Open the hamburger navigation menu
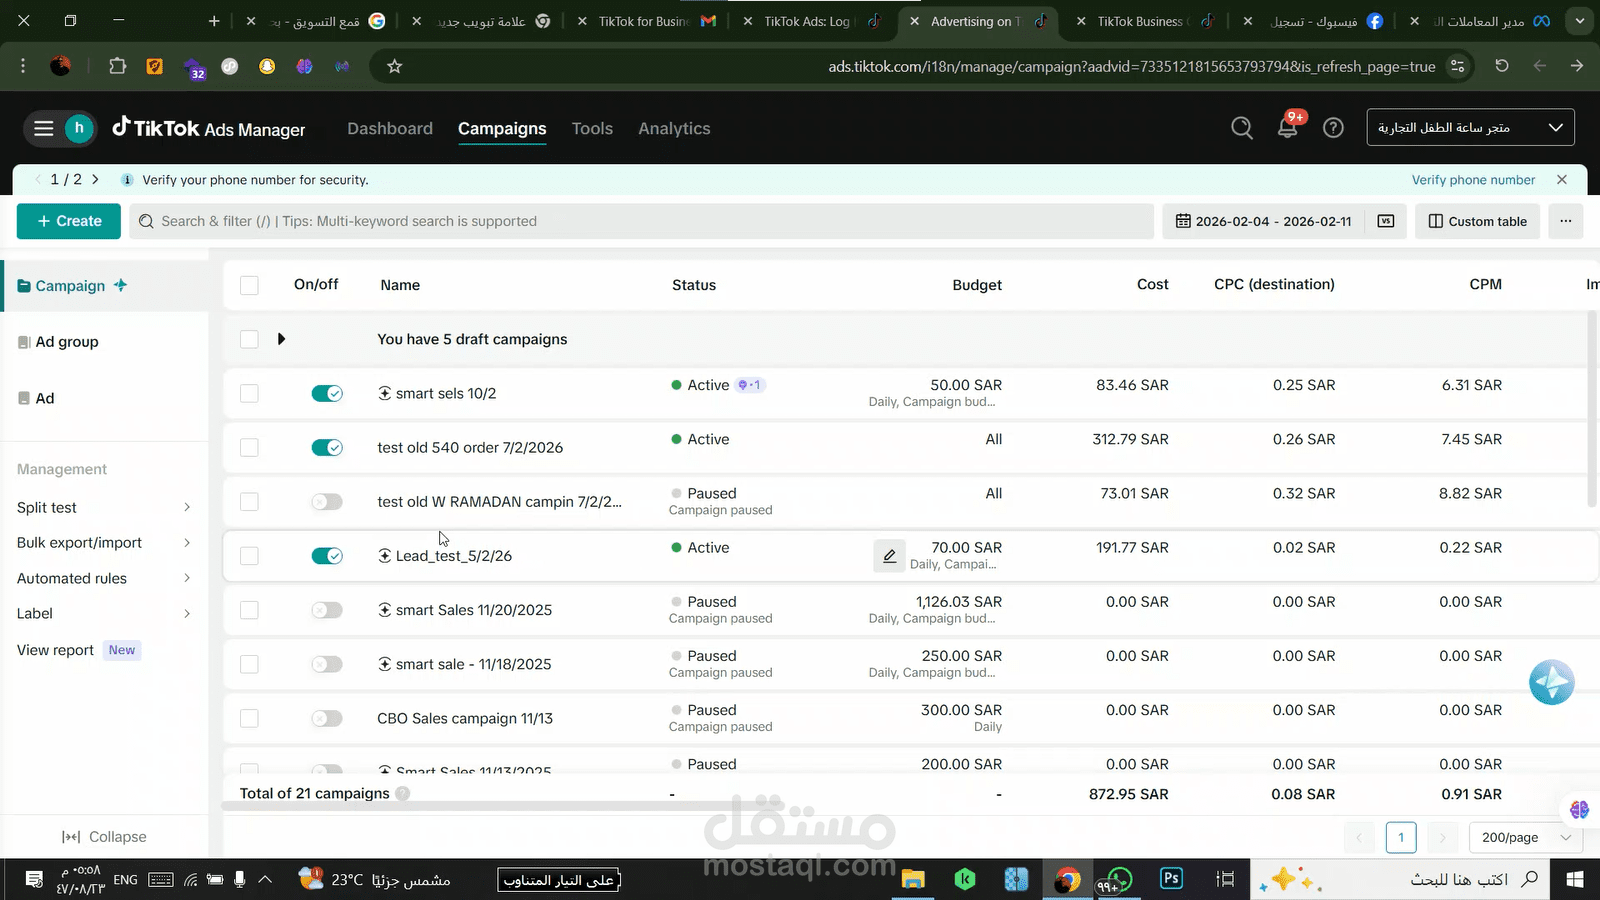Screen dimensions: 1600x900 tap(43, 128)
